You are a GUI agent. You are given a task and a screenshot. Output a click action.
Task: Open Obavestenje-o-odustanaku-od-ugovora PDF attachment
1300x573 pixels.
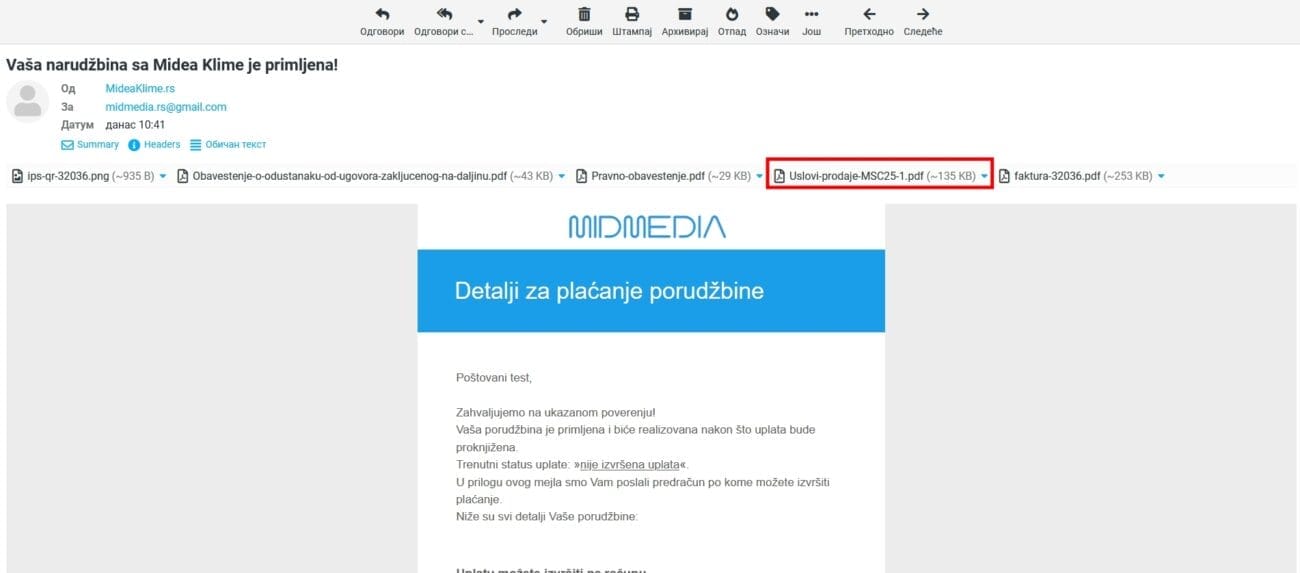click(372, 176)
